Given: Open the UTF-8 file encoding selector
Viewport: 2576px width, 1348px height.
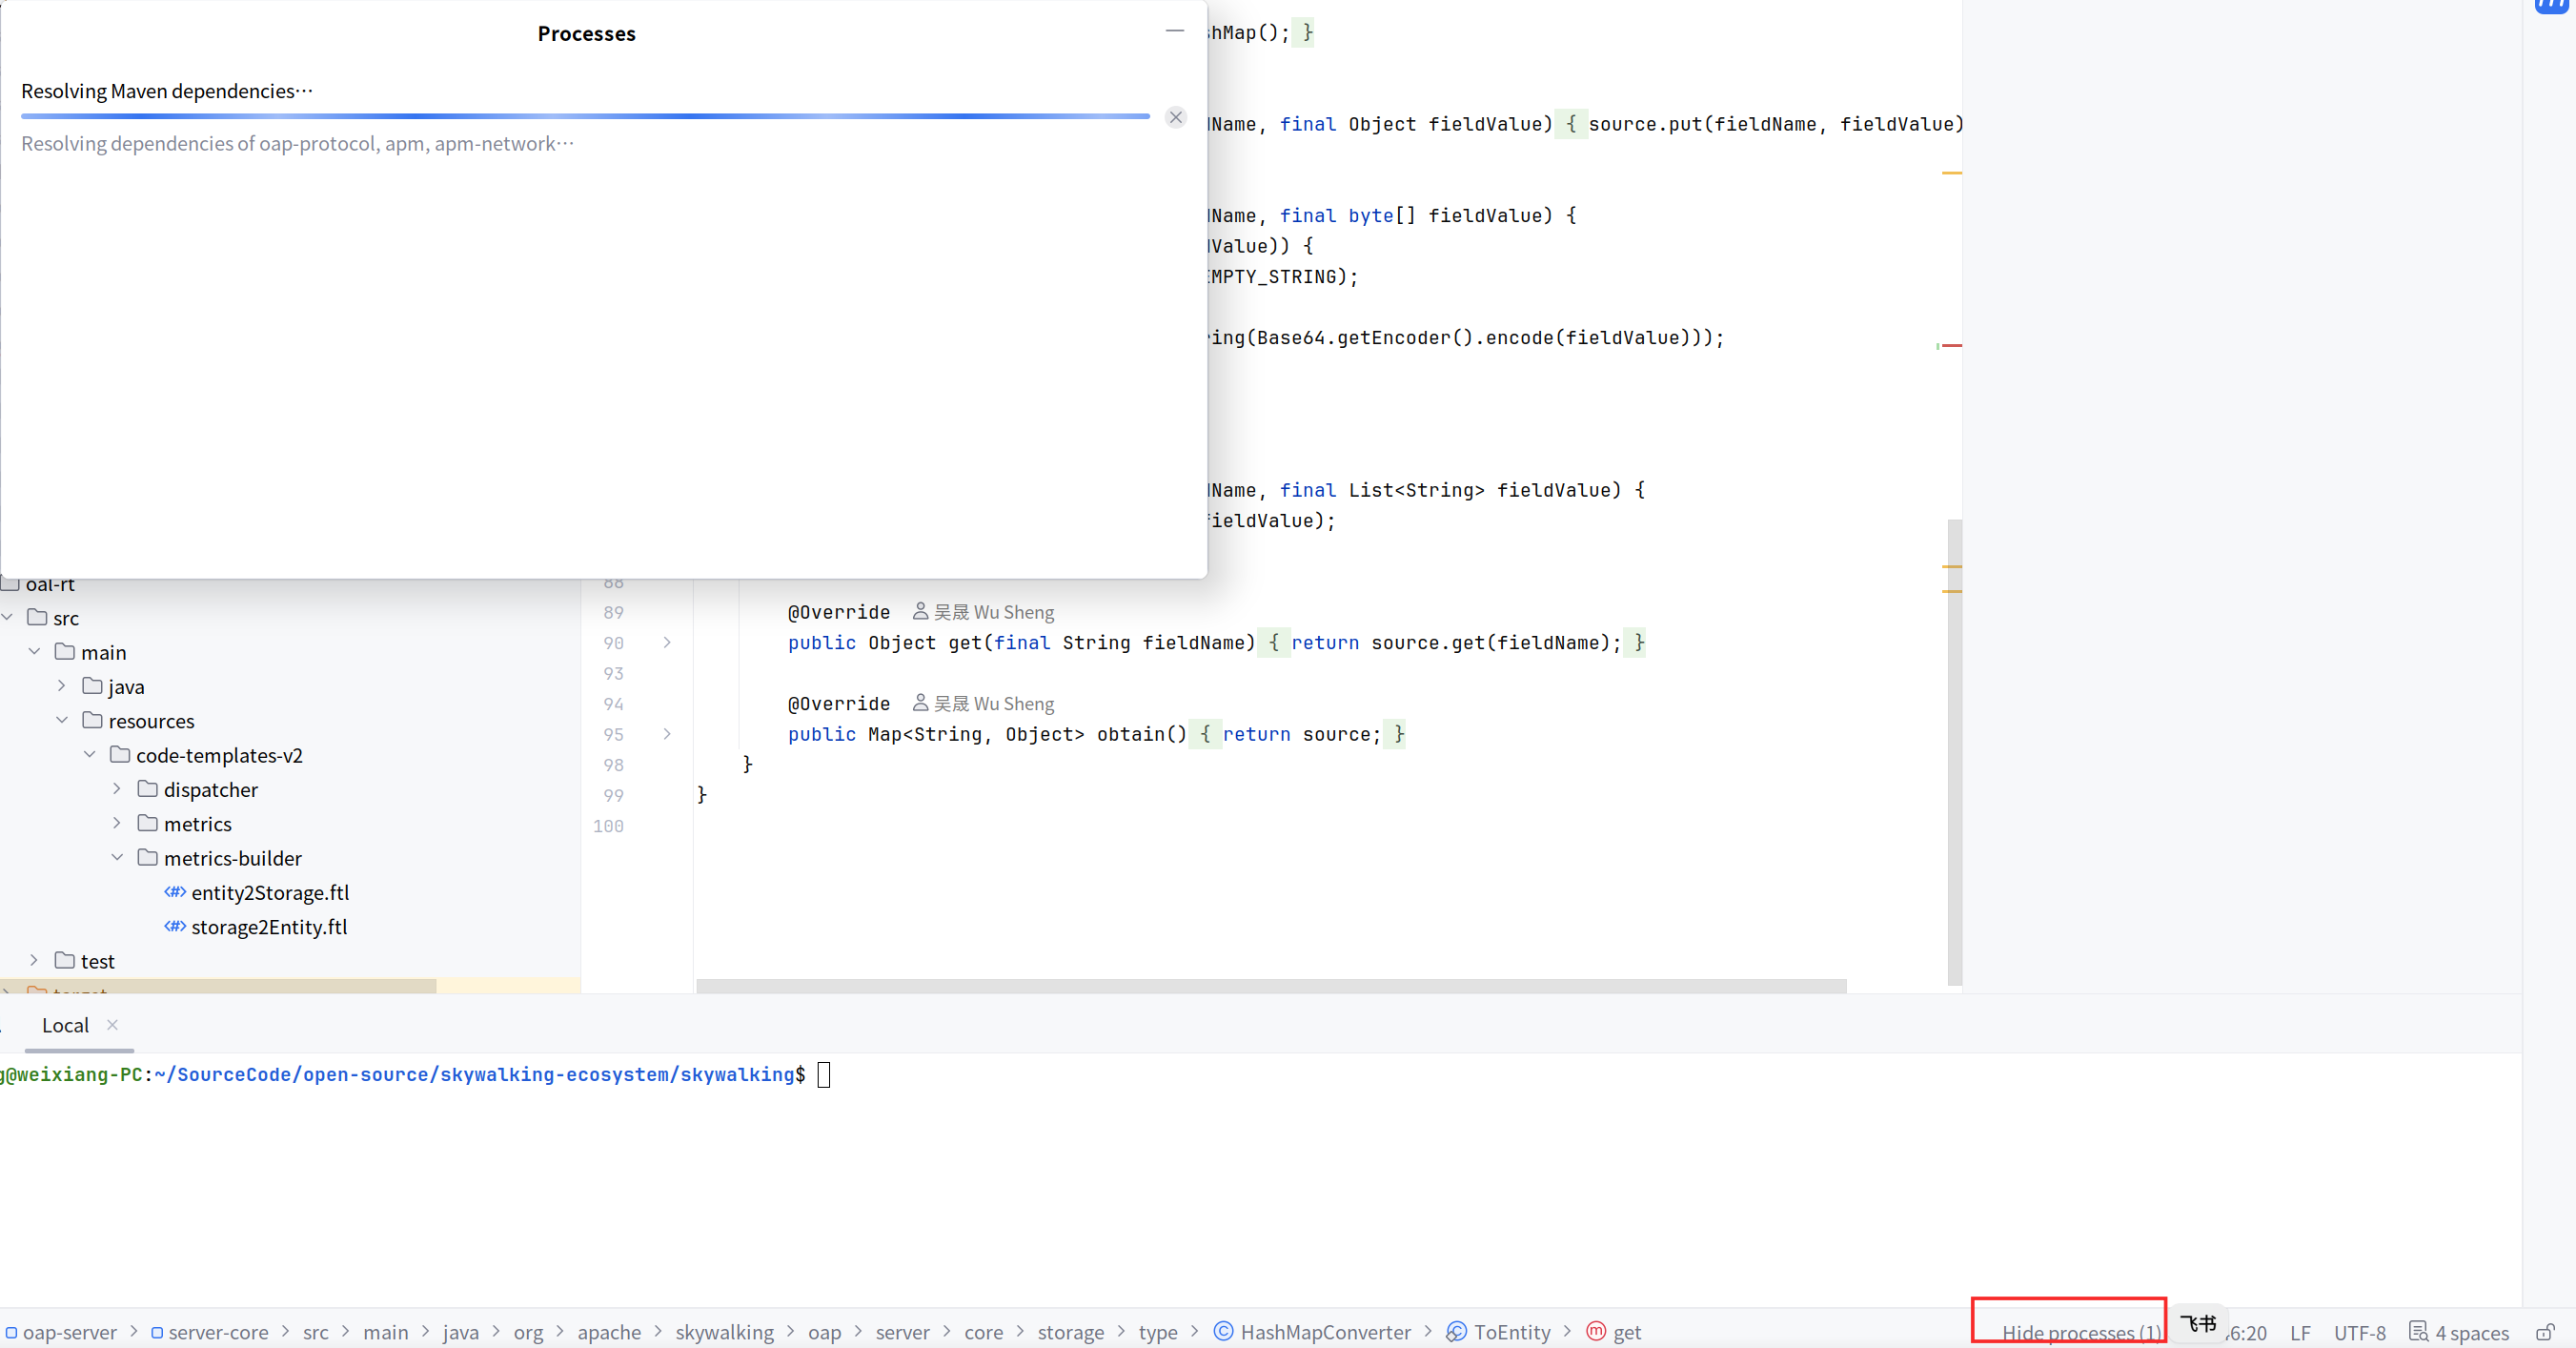Looking at the screenshot, I should (2359, 1332).
